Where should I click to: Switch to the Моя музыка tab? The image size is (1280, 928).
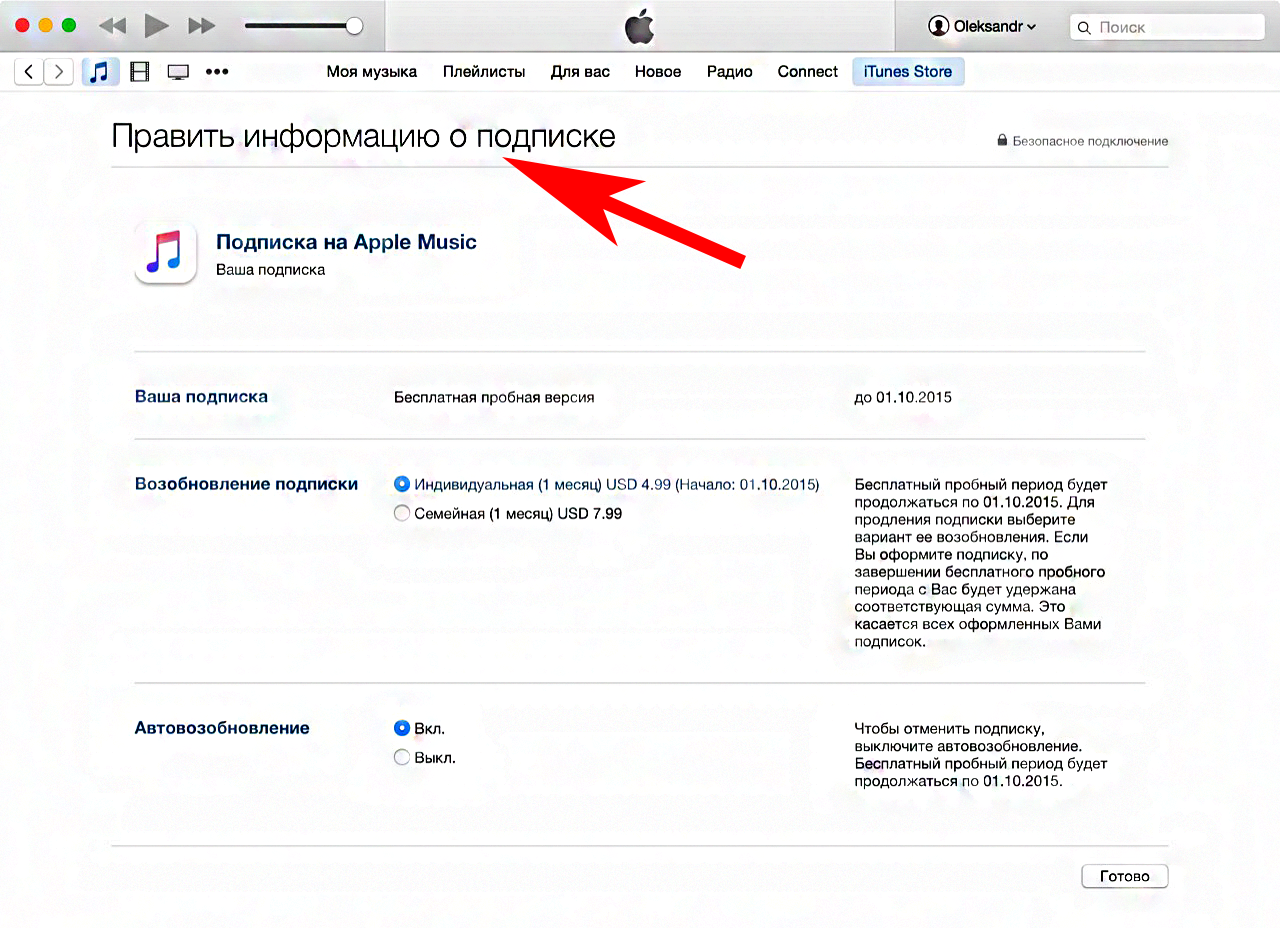pyautogui.click(x=372, y=71)
